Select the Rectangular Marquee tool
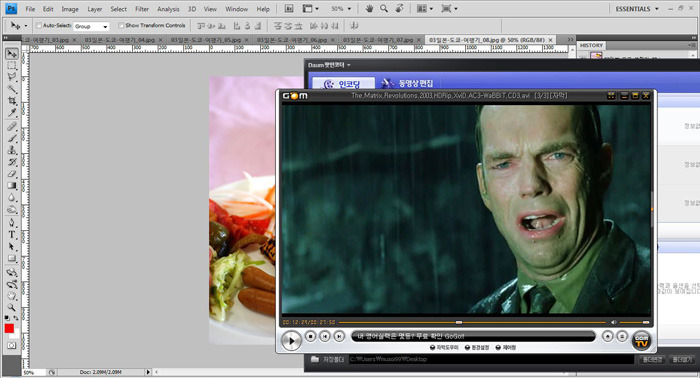 click(x=12, y=65)
